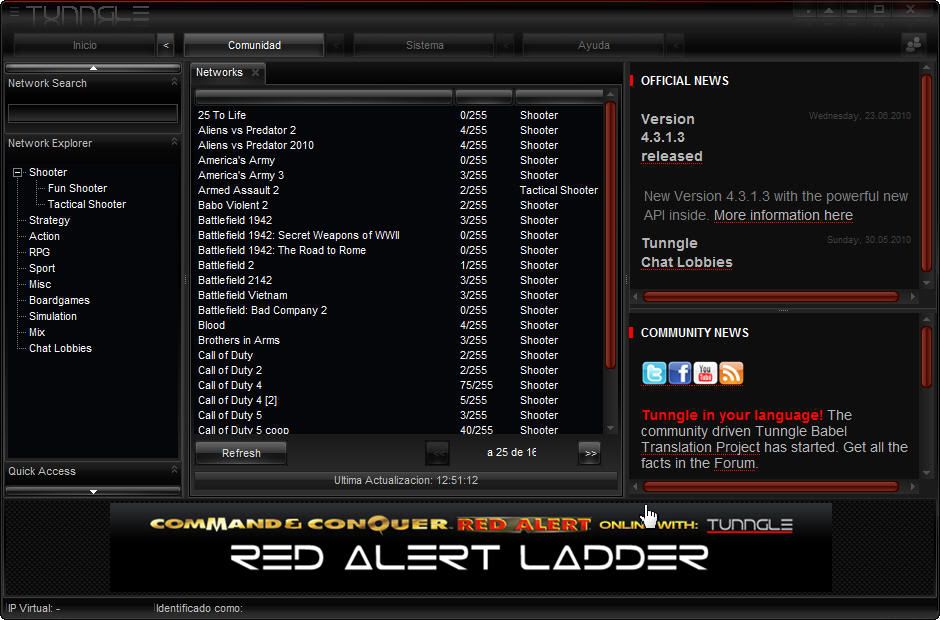Collapse the Network Explorer panel chevron
The width and height of the screenshot is (940, 620).
174,142
